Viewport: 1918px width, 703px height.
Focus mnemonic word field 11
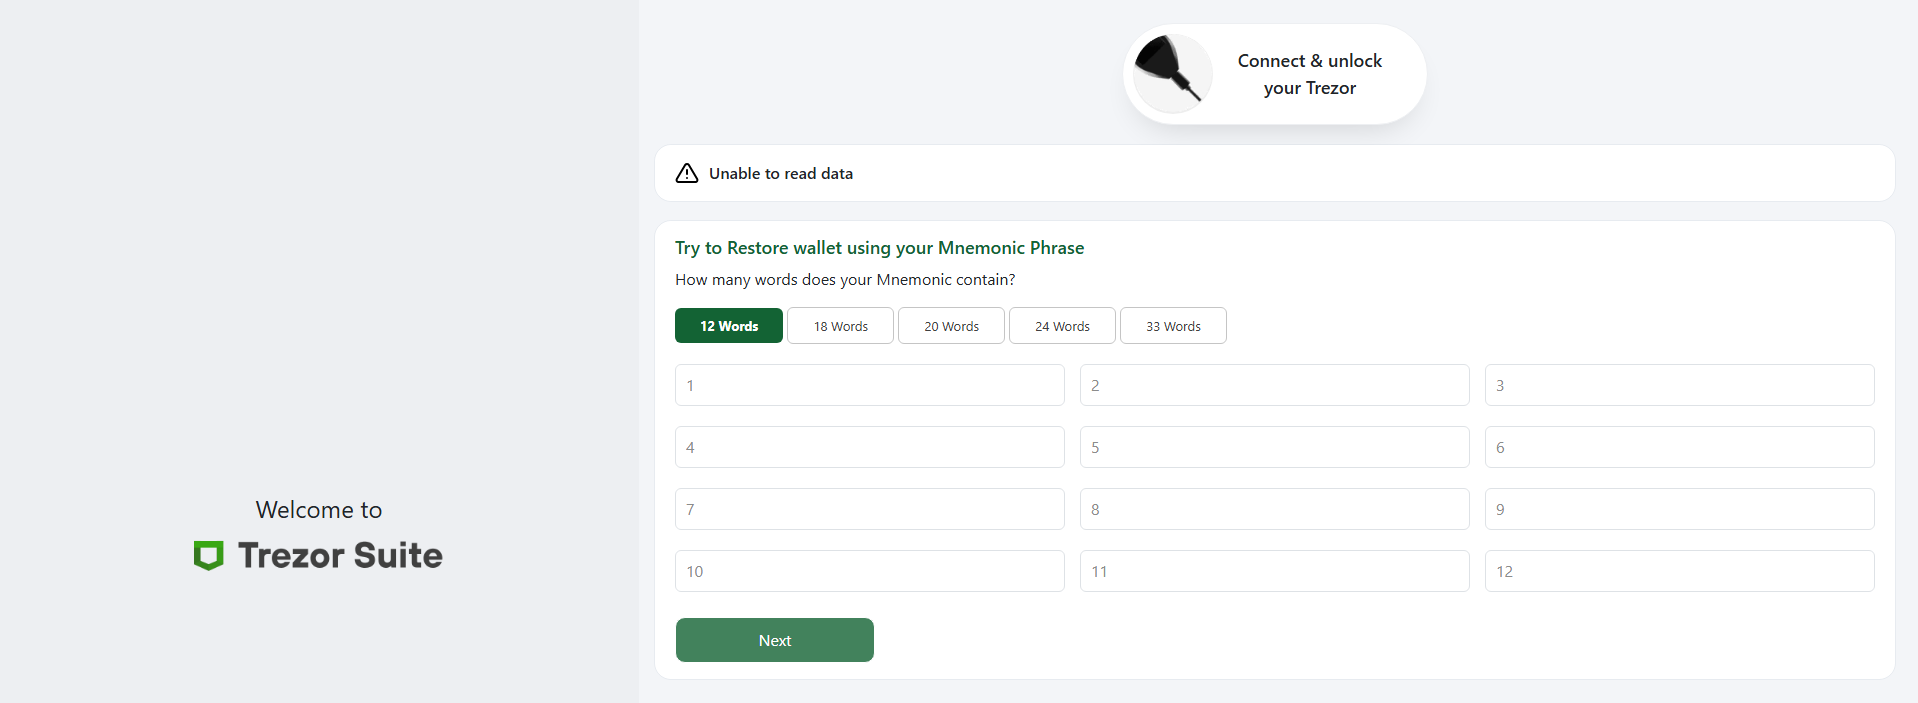click(x=1275, y=571)
